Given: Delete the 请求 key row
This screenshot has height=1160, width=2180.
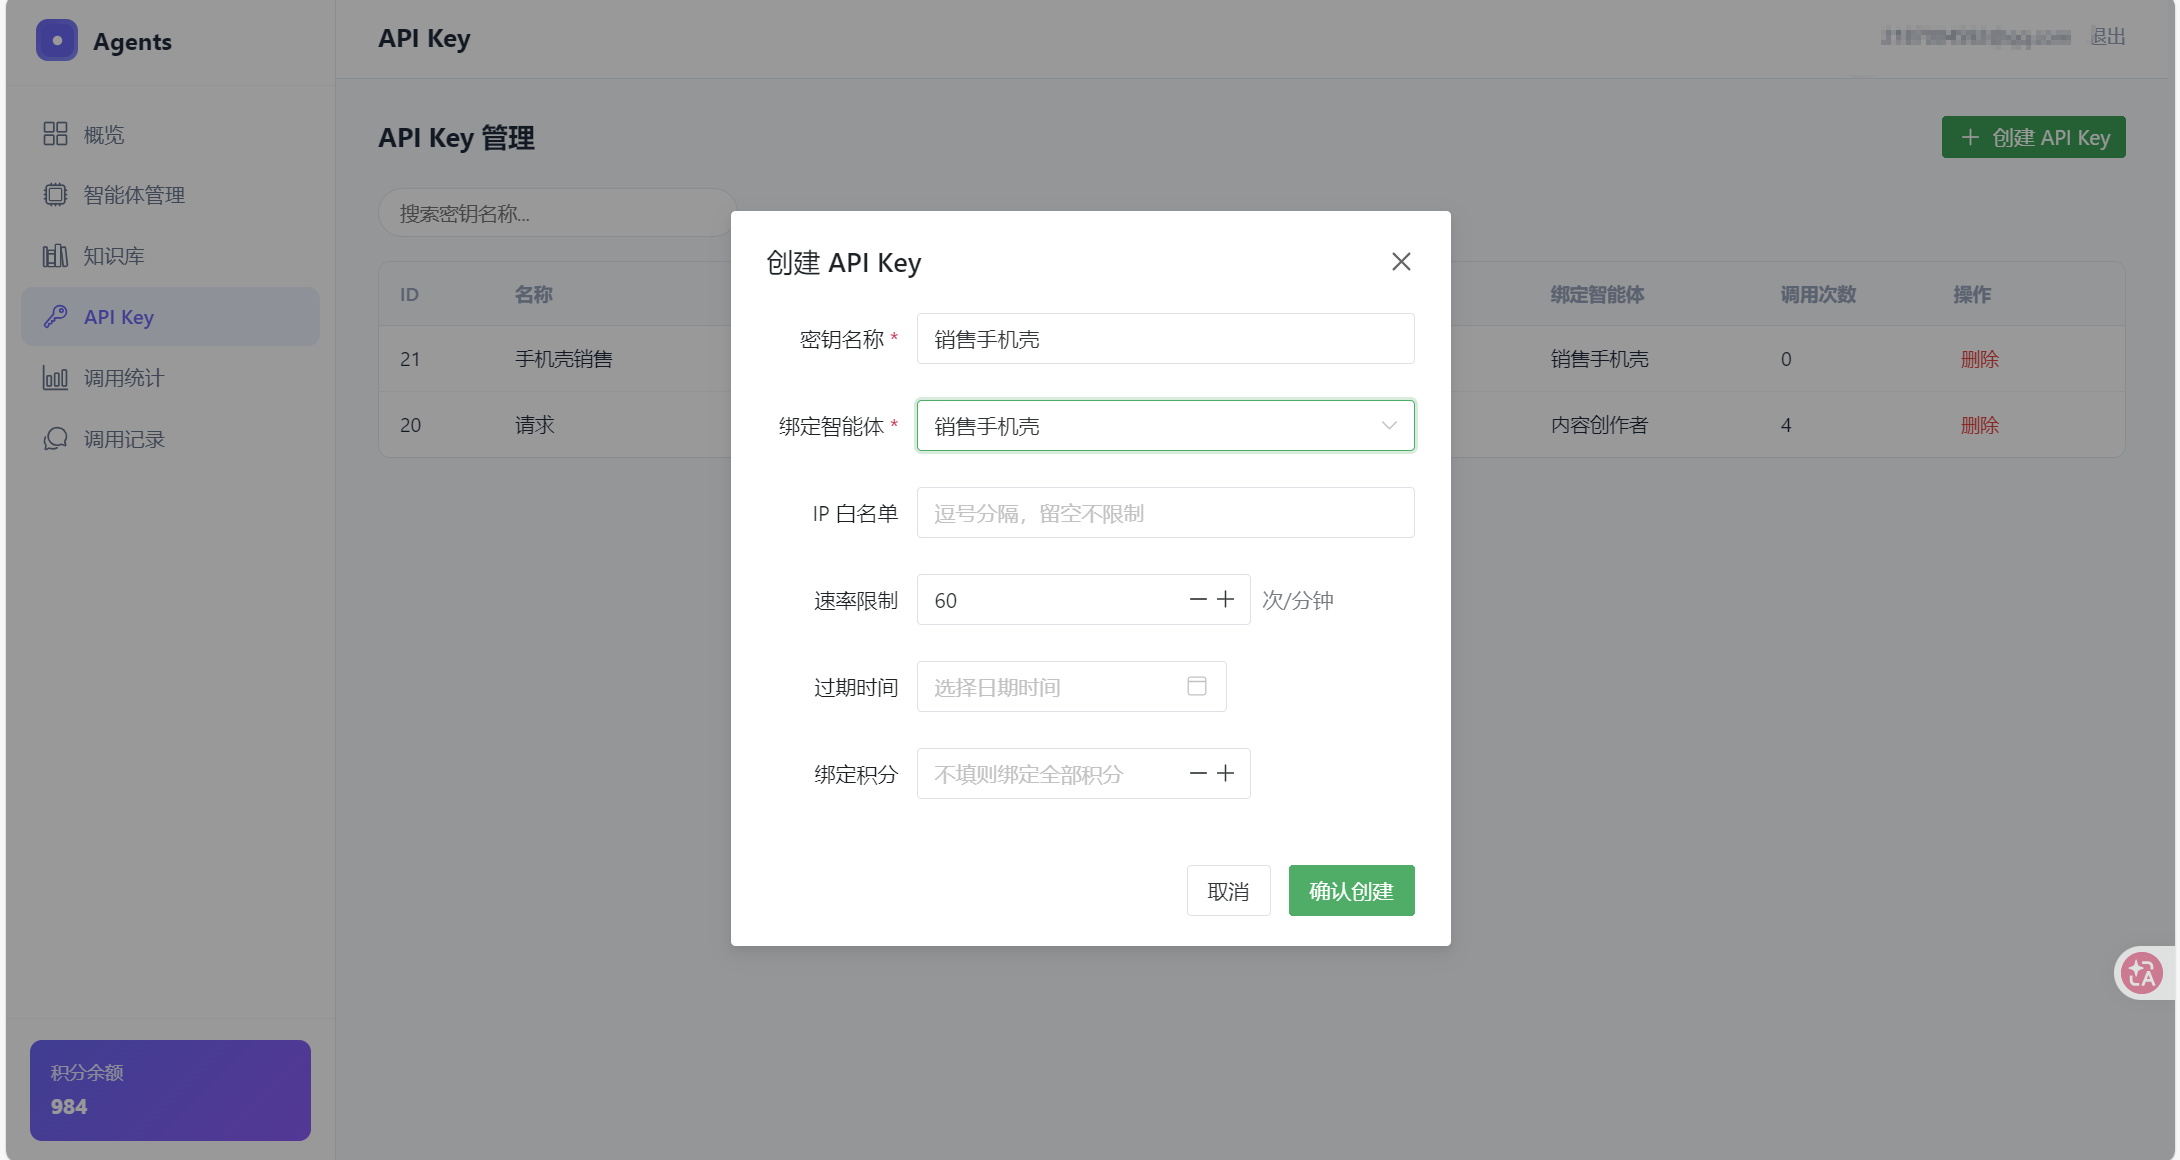Looking at the screenshot, I should [x=1979, y=425].
